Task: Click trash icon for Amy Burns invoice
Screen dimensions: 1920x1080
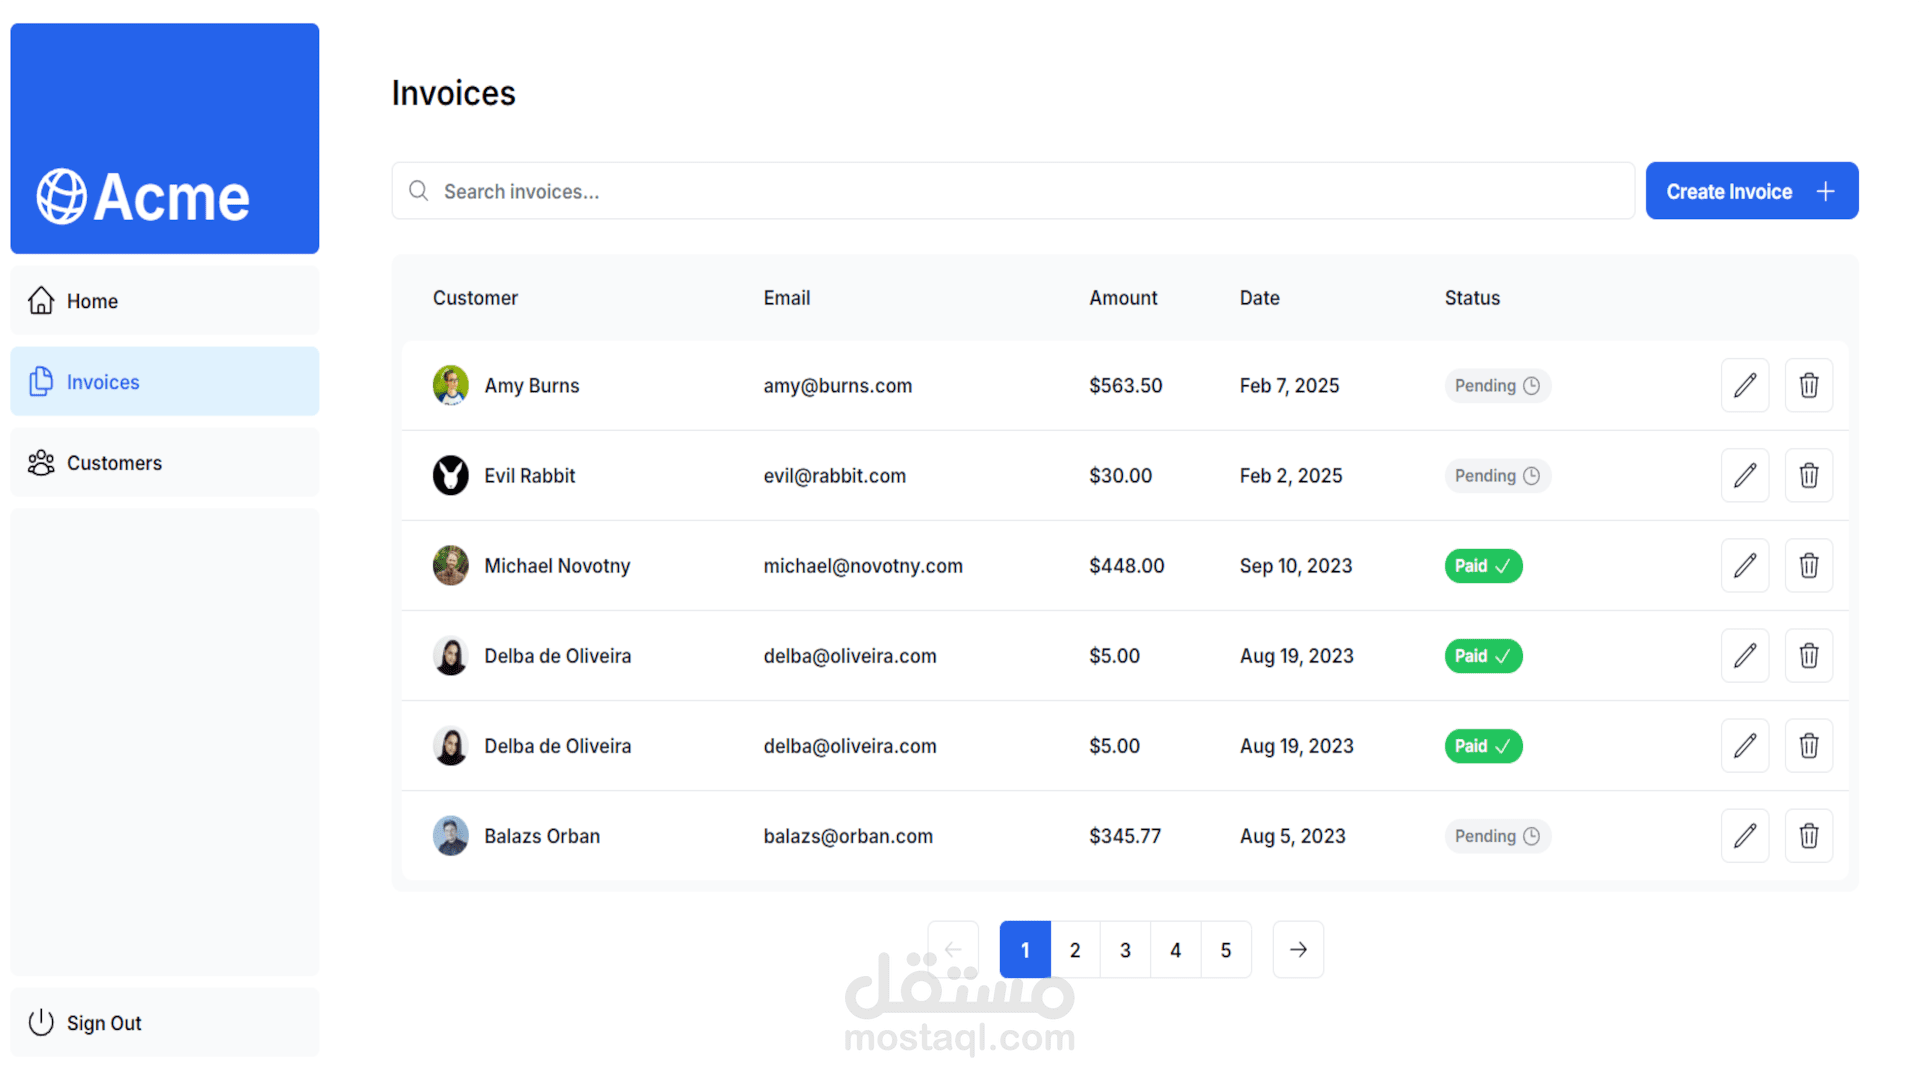Action: click(x=1808, y=385)
